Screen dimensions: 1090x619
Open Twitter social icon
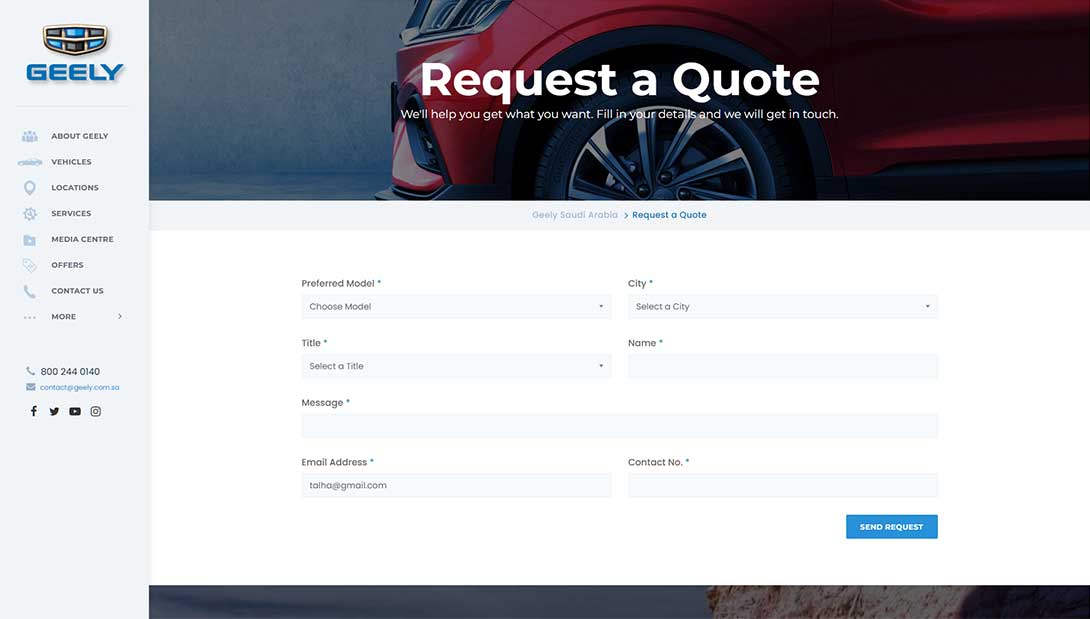click(x=54, y=411)
